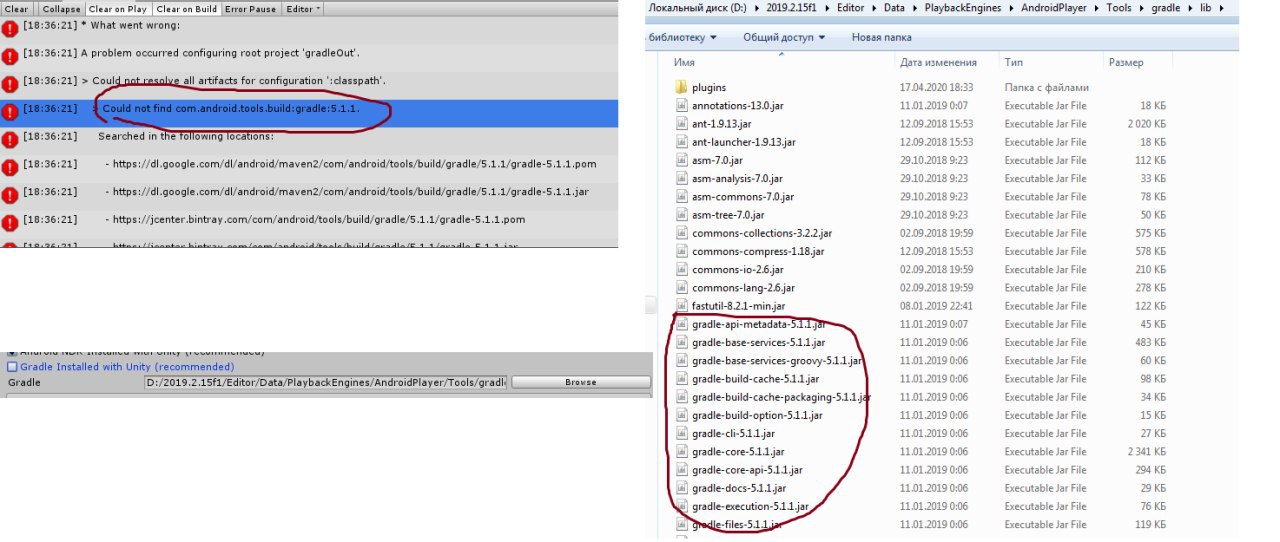Click jar icon of asm-commons-7.0.jar

tap(682, 197)
